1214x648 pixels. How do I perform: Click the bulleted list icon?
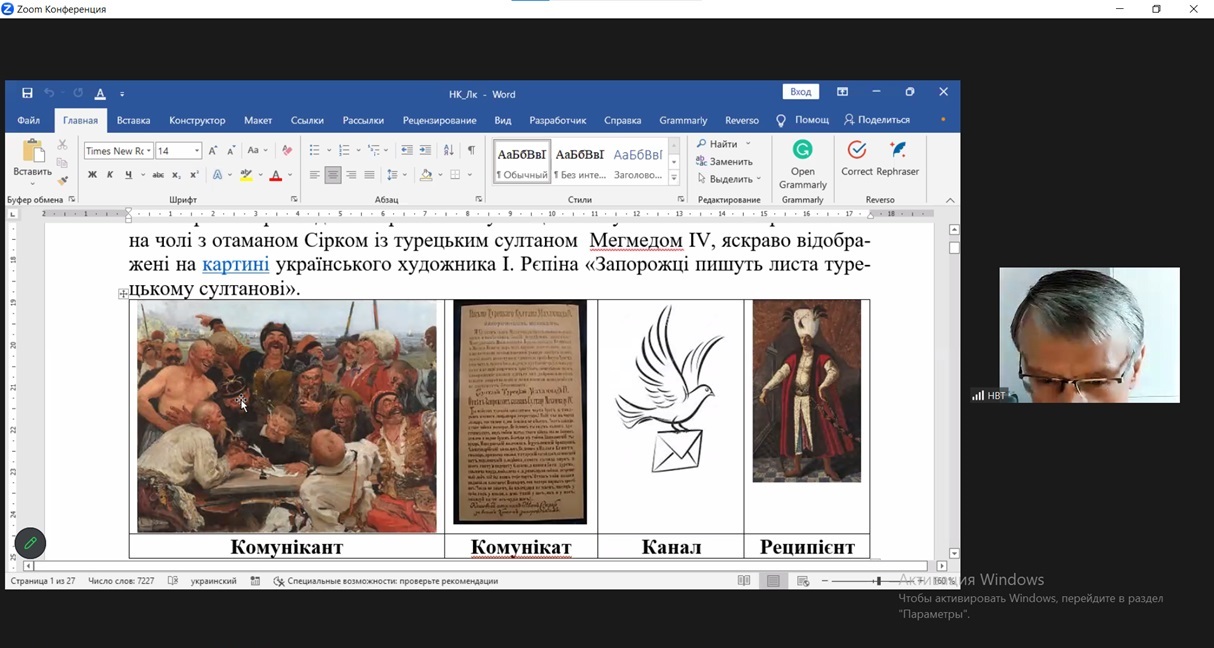click(314, 150)
